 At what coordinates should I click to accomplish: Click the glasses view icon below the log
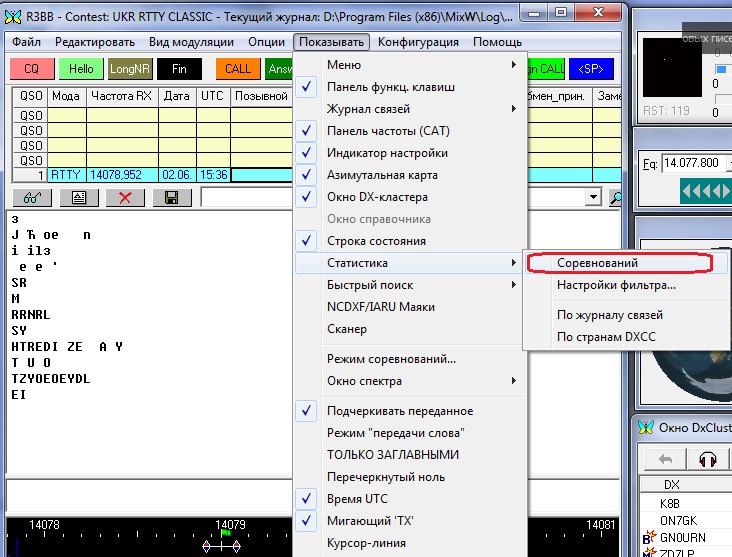pos(31,198)
